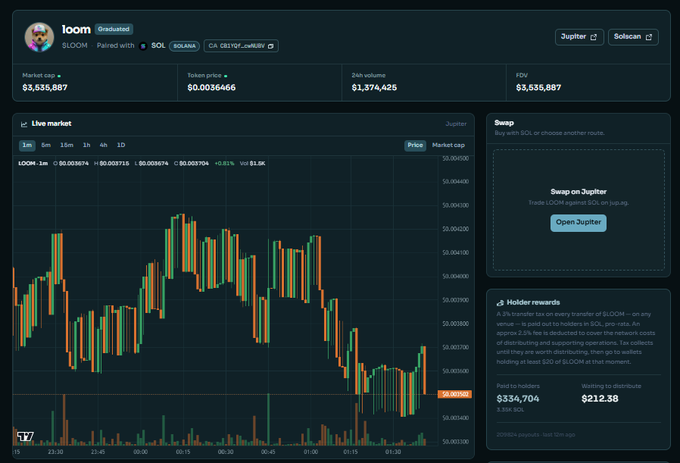Click the Graduated status badge
This screenshot has height=463, width=680.
coord(114,29)
